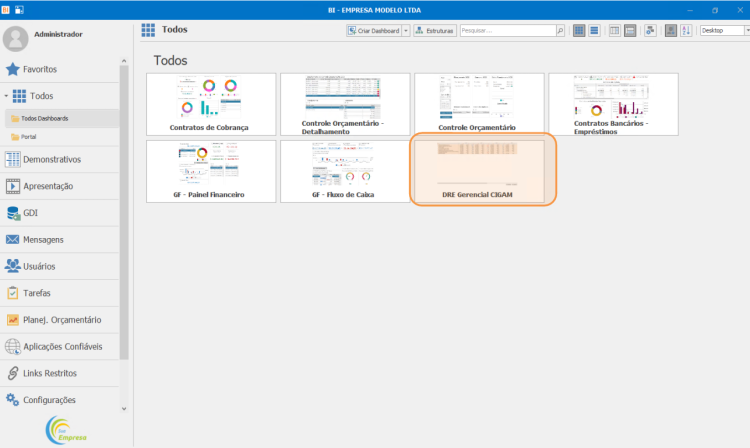Select the Portal folder
The width and height of the screenshot is (750, 448).
pyautogui.click(x=62, y=137)
